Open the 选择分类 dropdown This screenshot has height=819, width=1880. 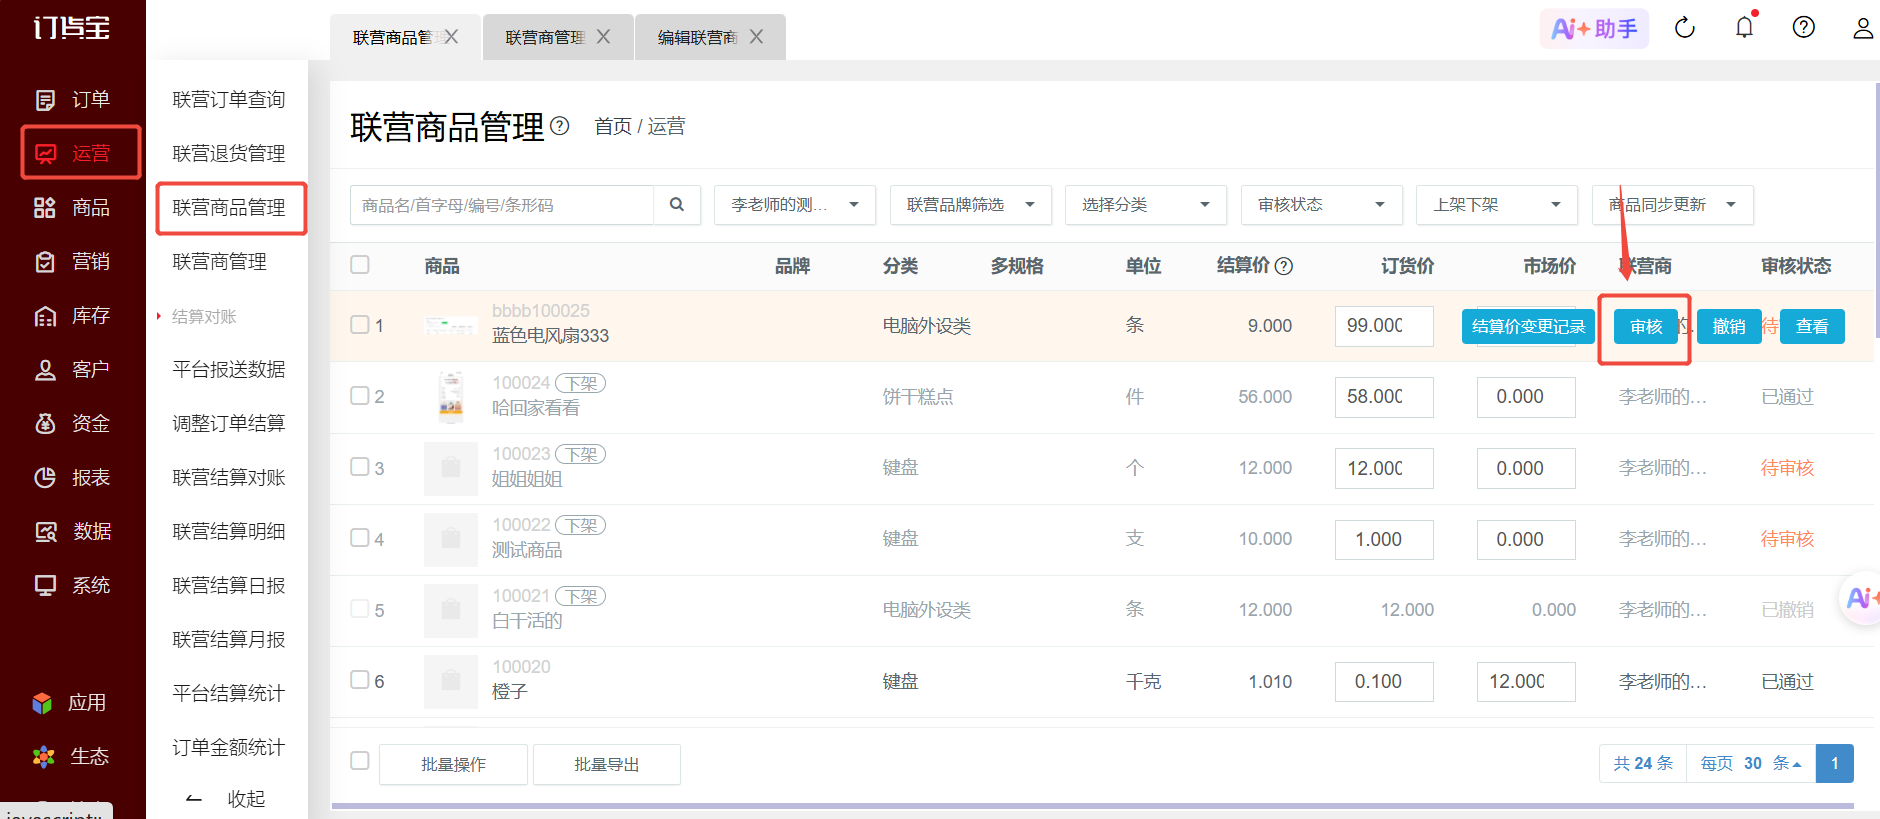tap(1146, 205)
